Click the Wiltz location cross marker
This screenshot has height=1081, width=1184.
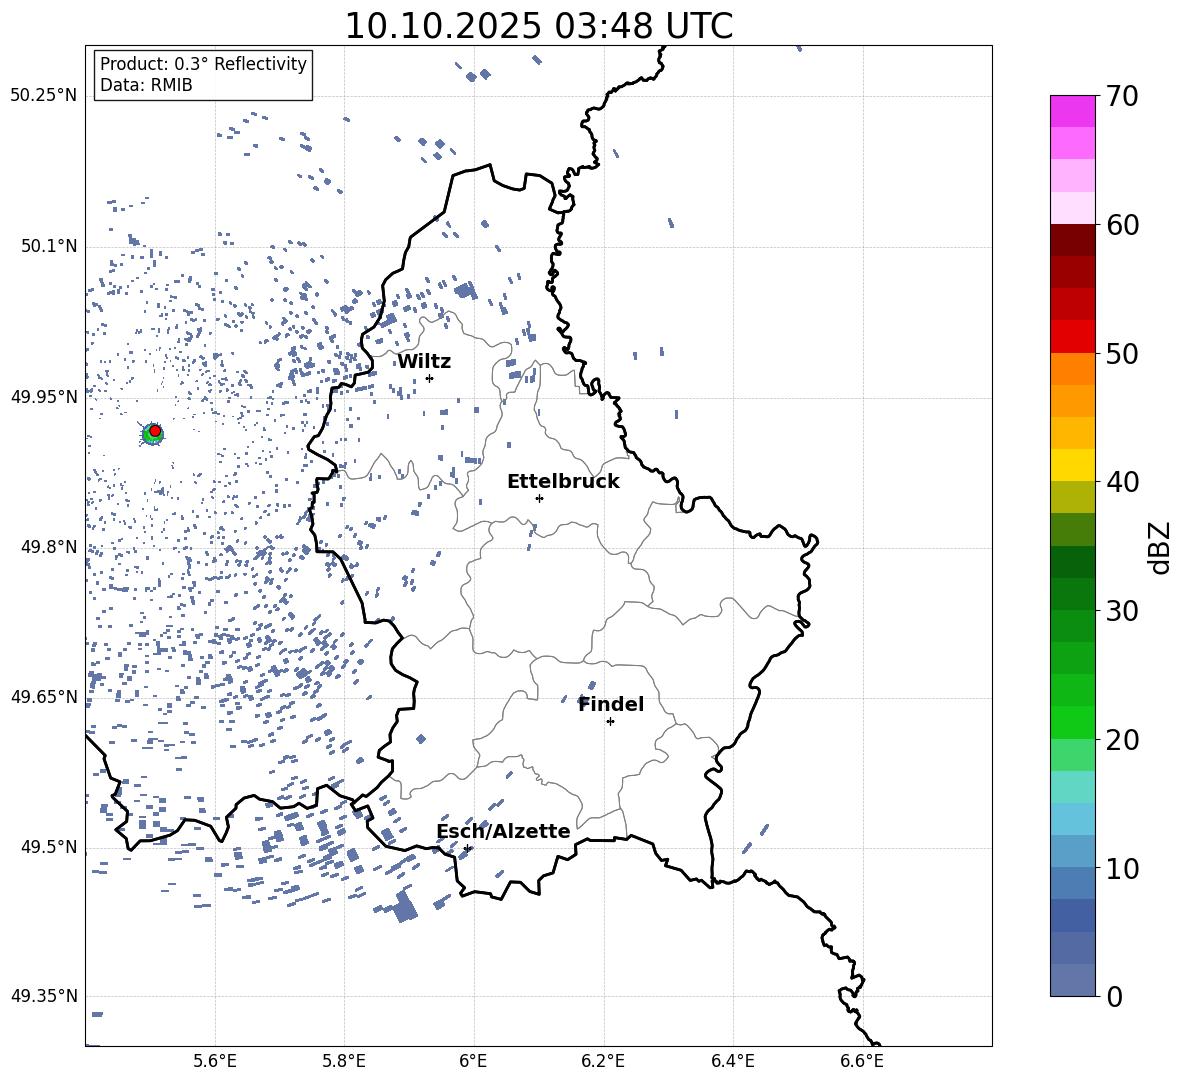click(x=430, y=378)
